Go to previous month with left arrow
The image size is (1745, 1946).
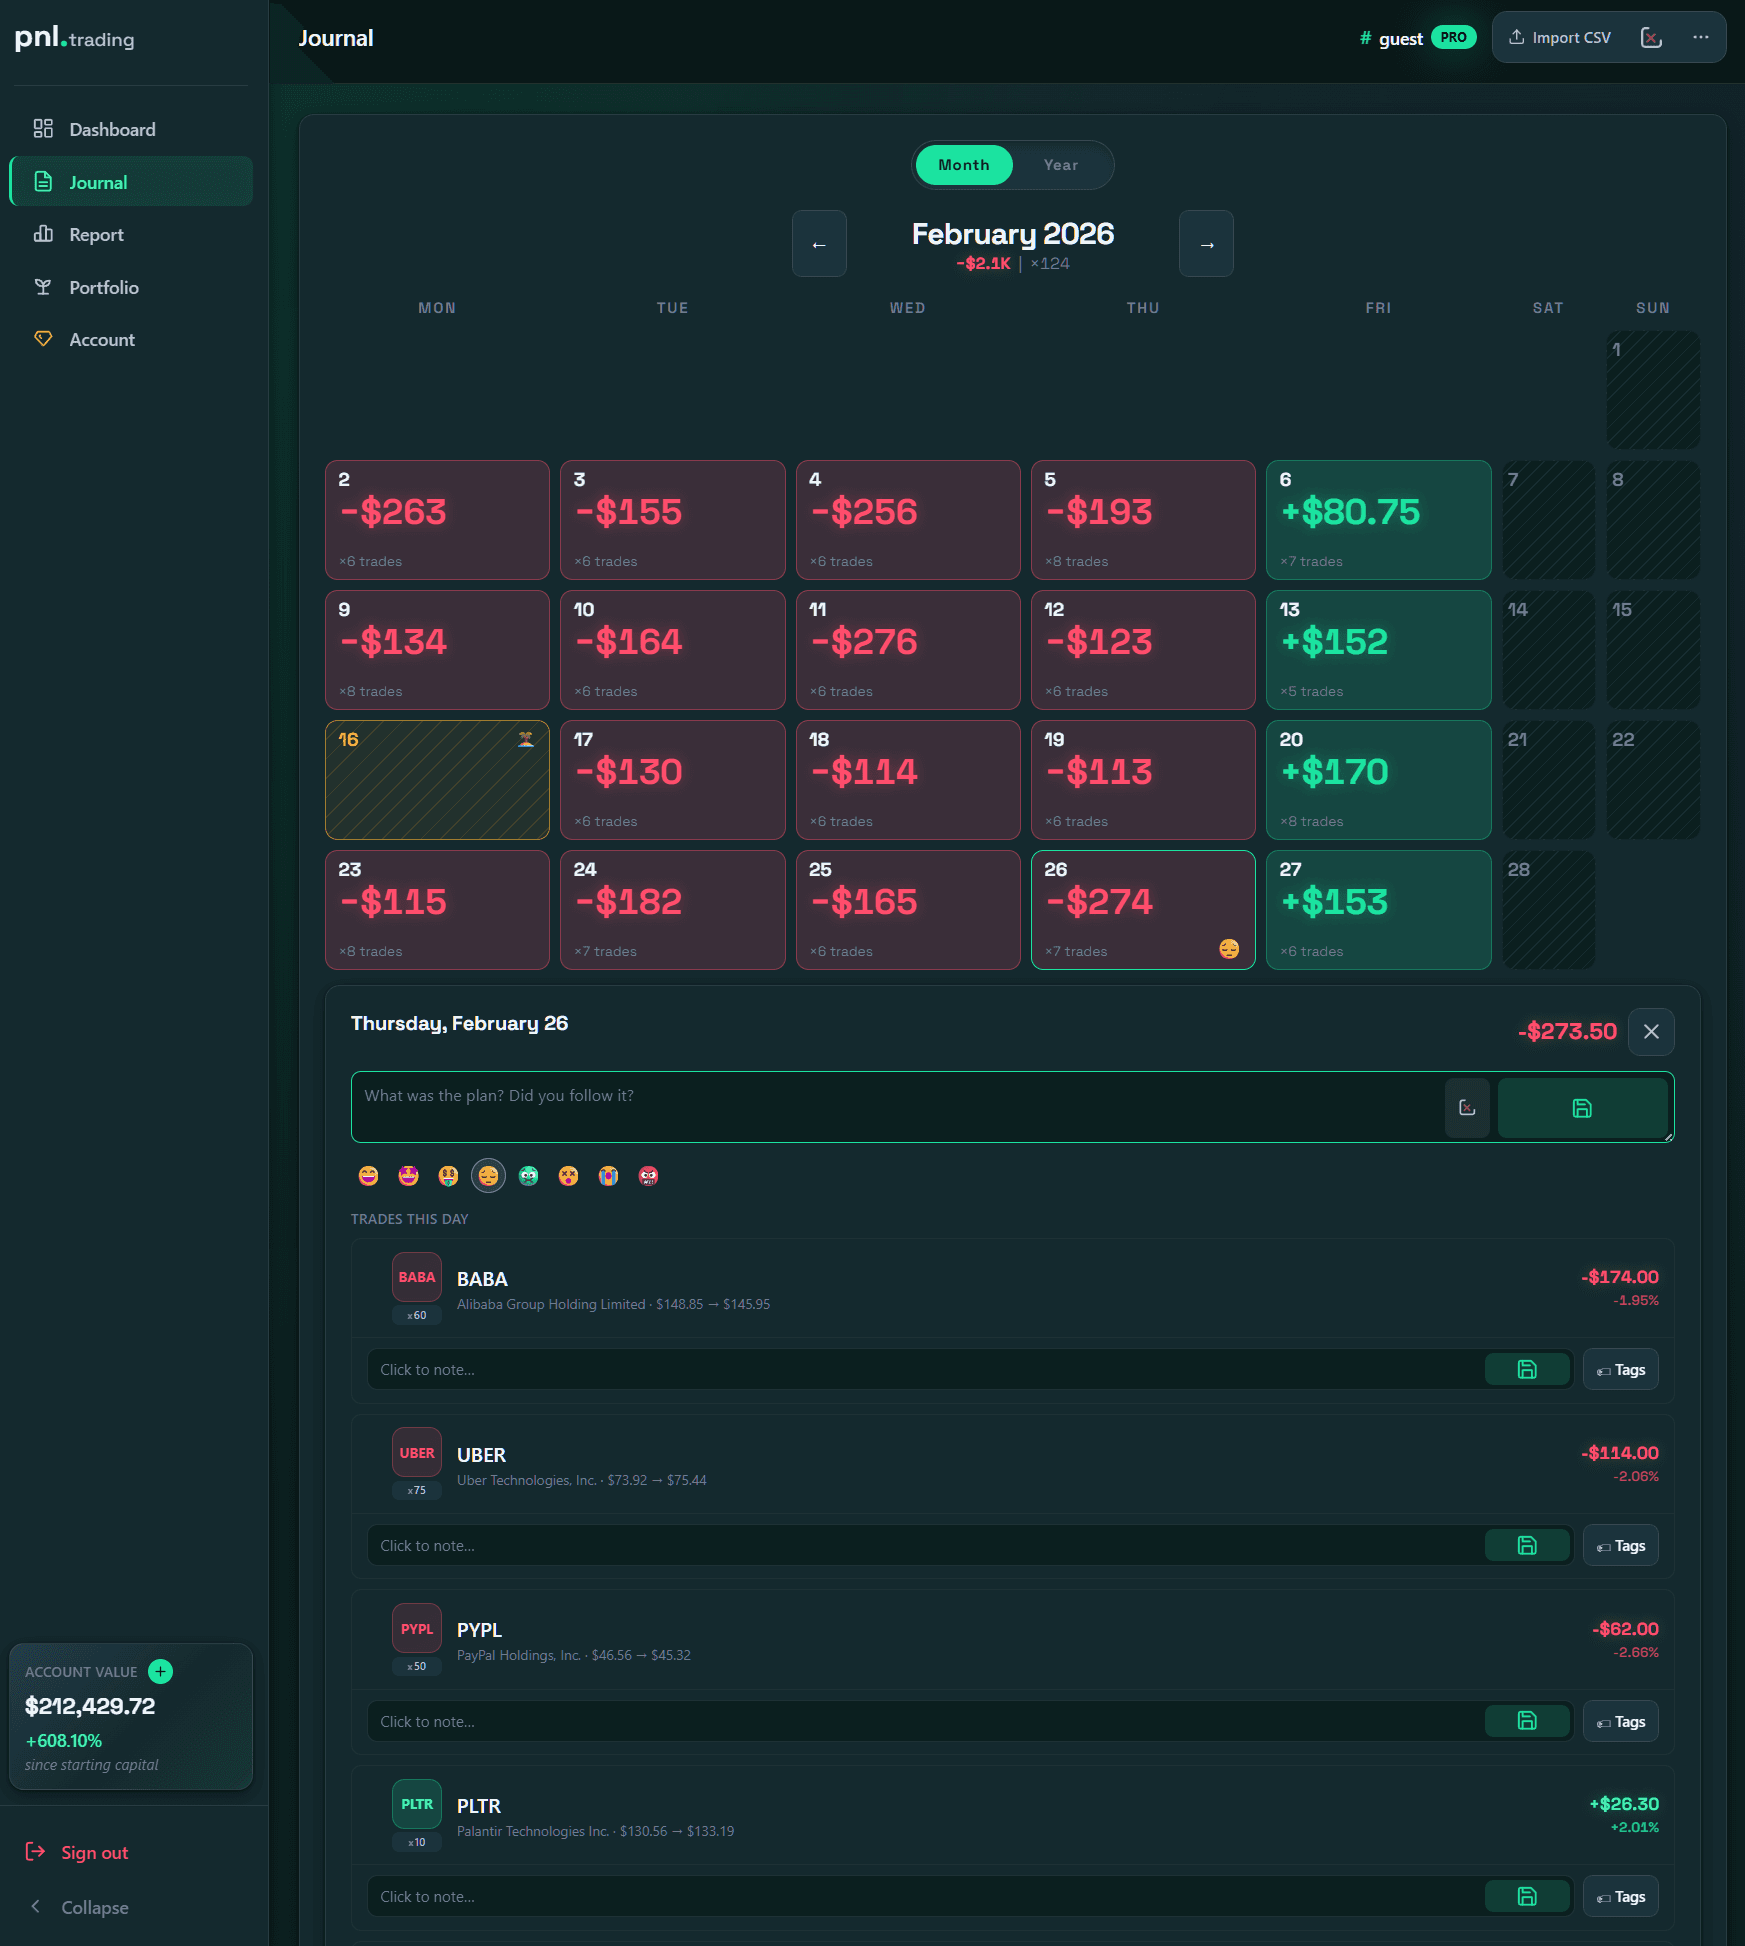click(819, 244)
